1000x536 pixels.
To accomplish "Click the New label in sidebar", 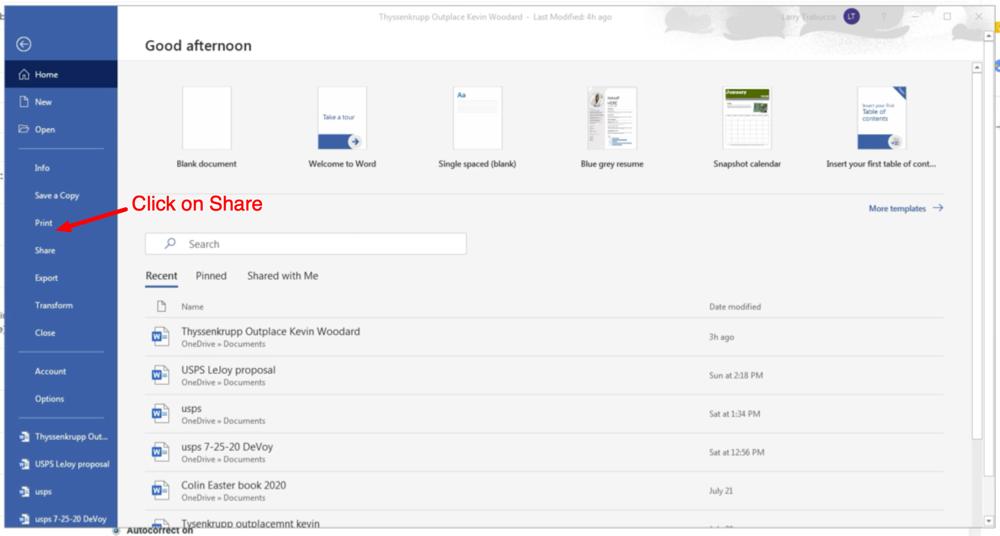I will click(43, 102).
